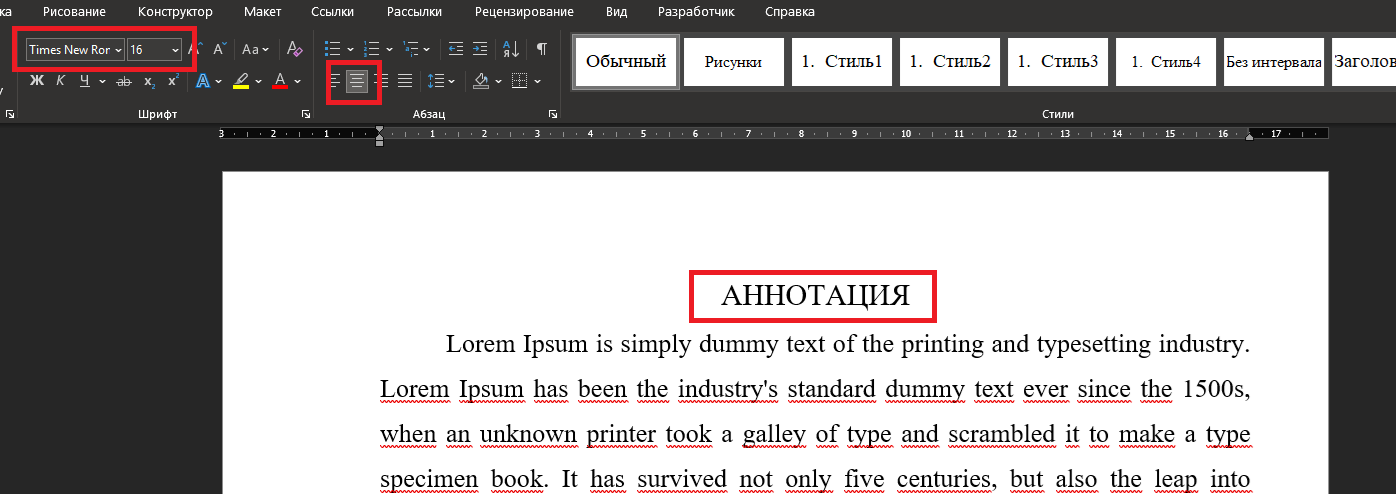Toggle bold with the Ж button
Viewport: 1396px width, 494px height.
click(37, 81)
